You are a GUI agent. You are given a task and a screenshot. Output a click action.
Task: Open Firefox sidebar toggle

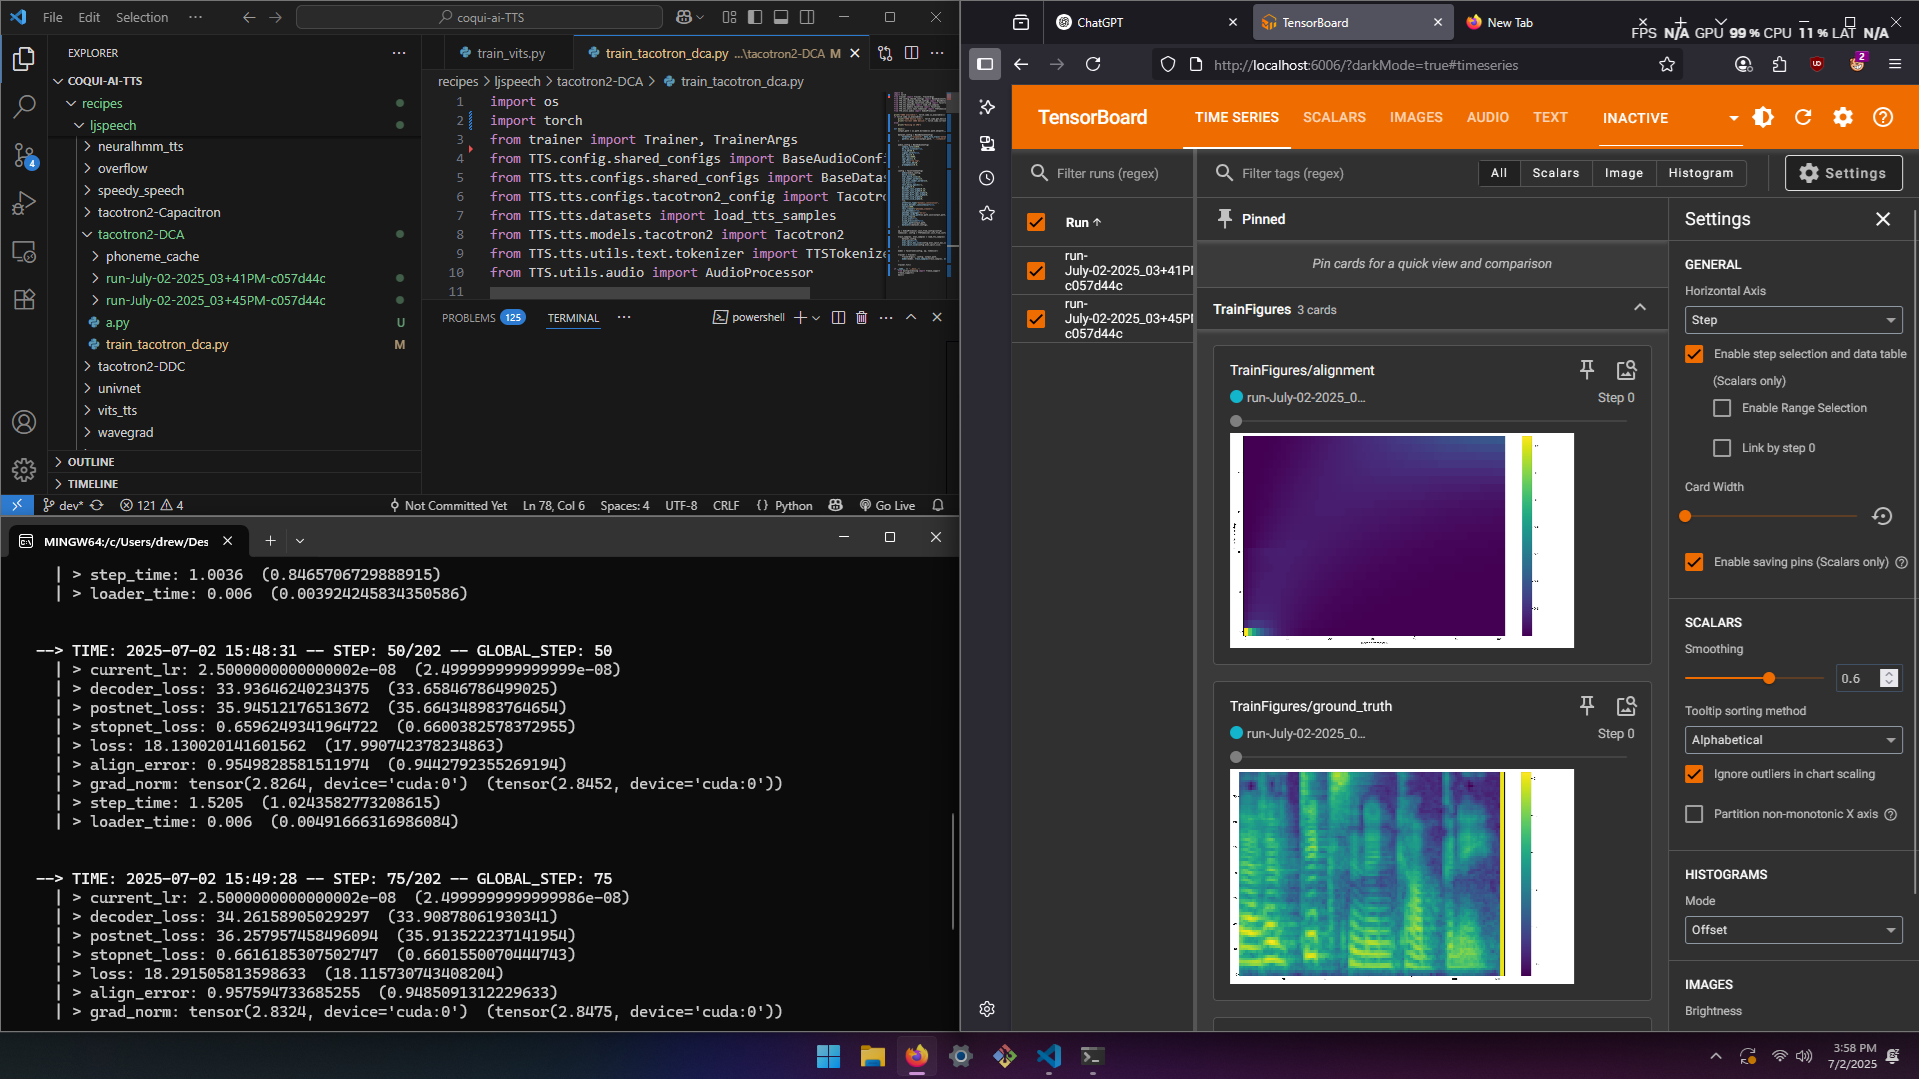coord(985,65)
